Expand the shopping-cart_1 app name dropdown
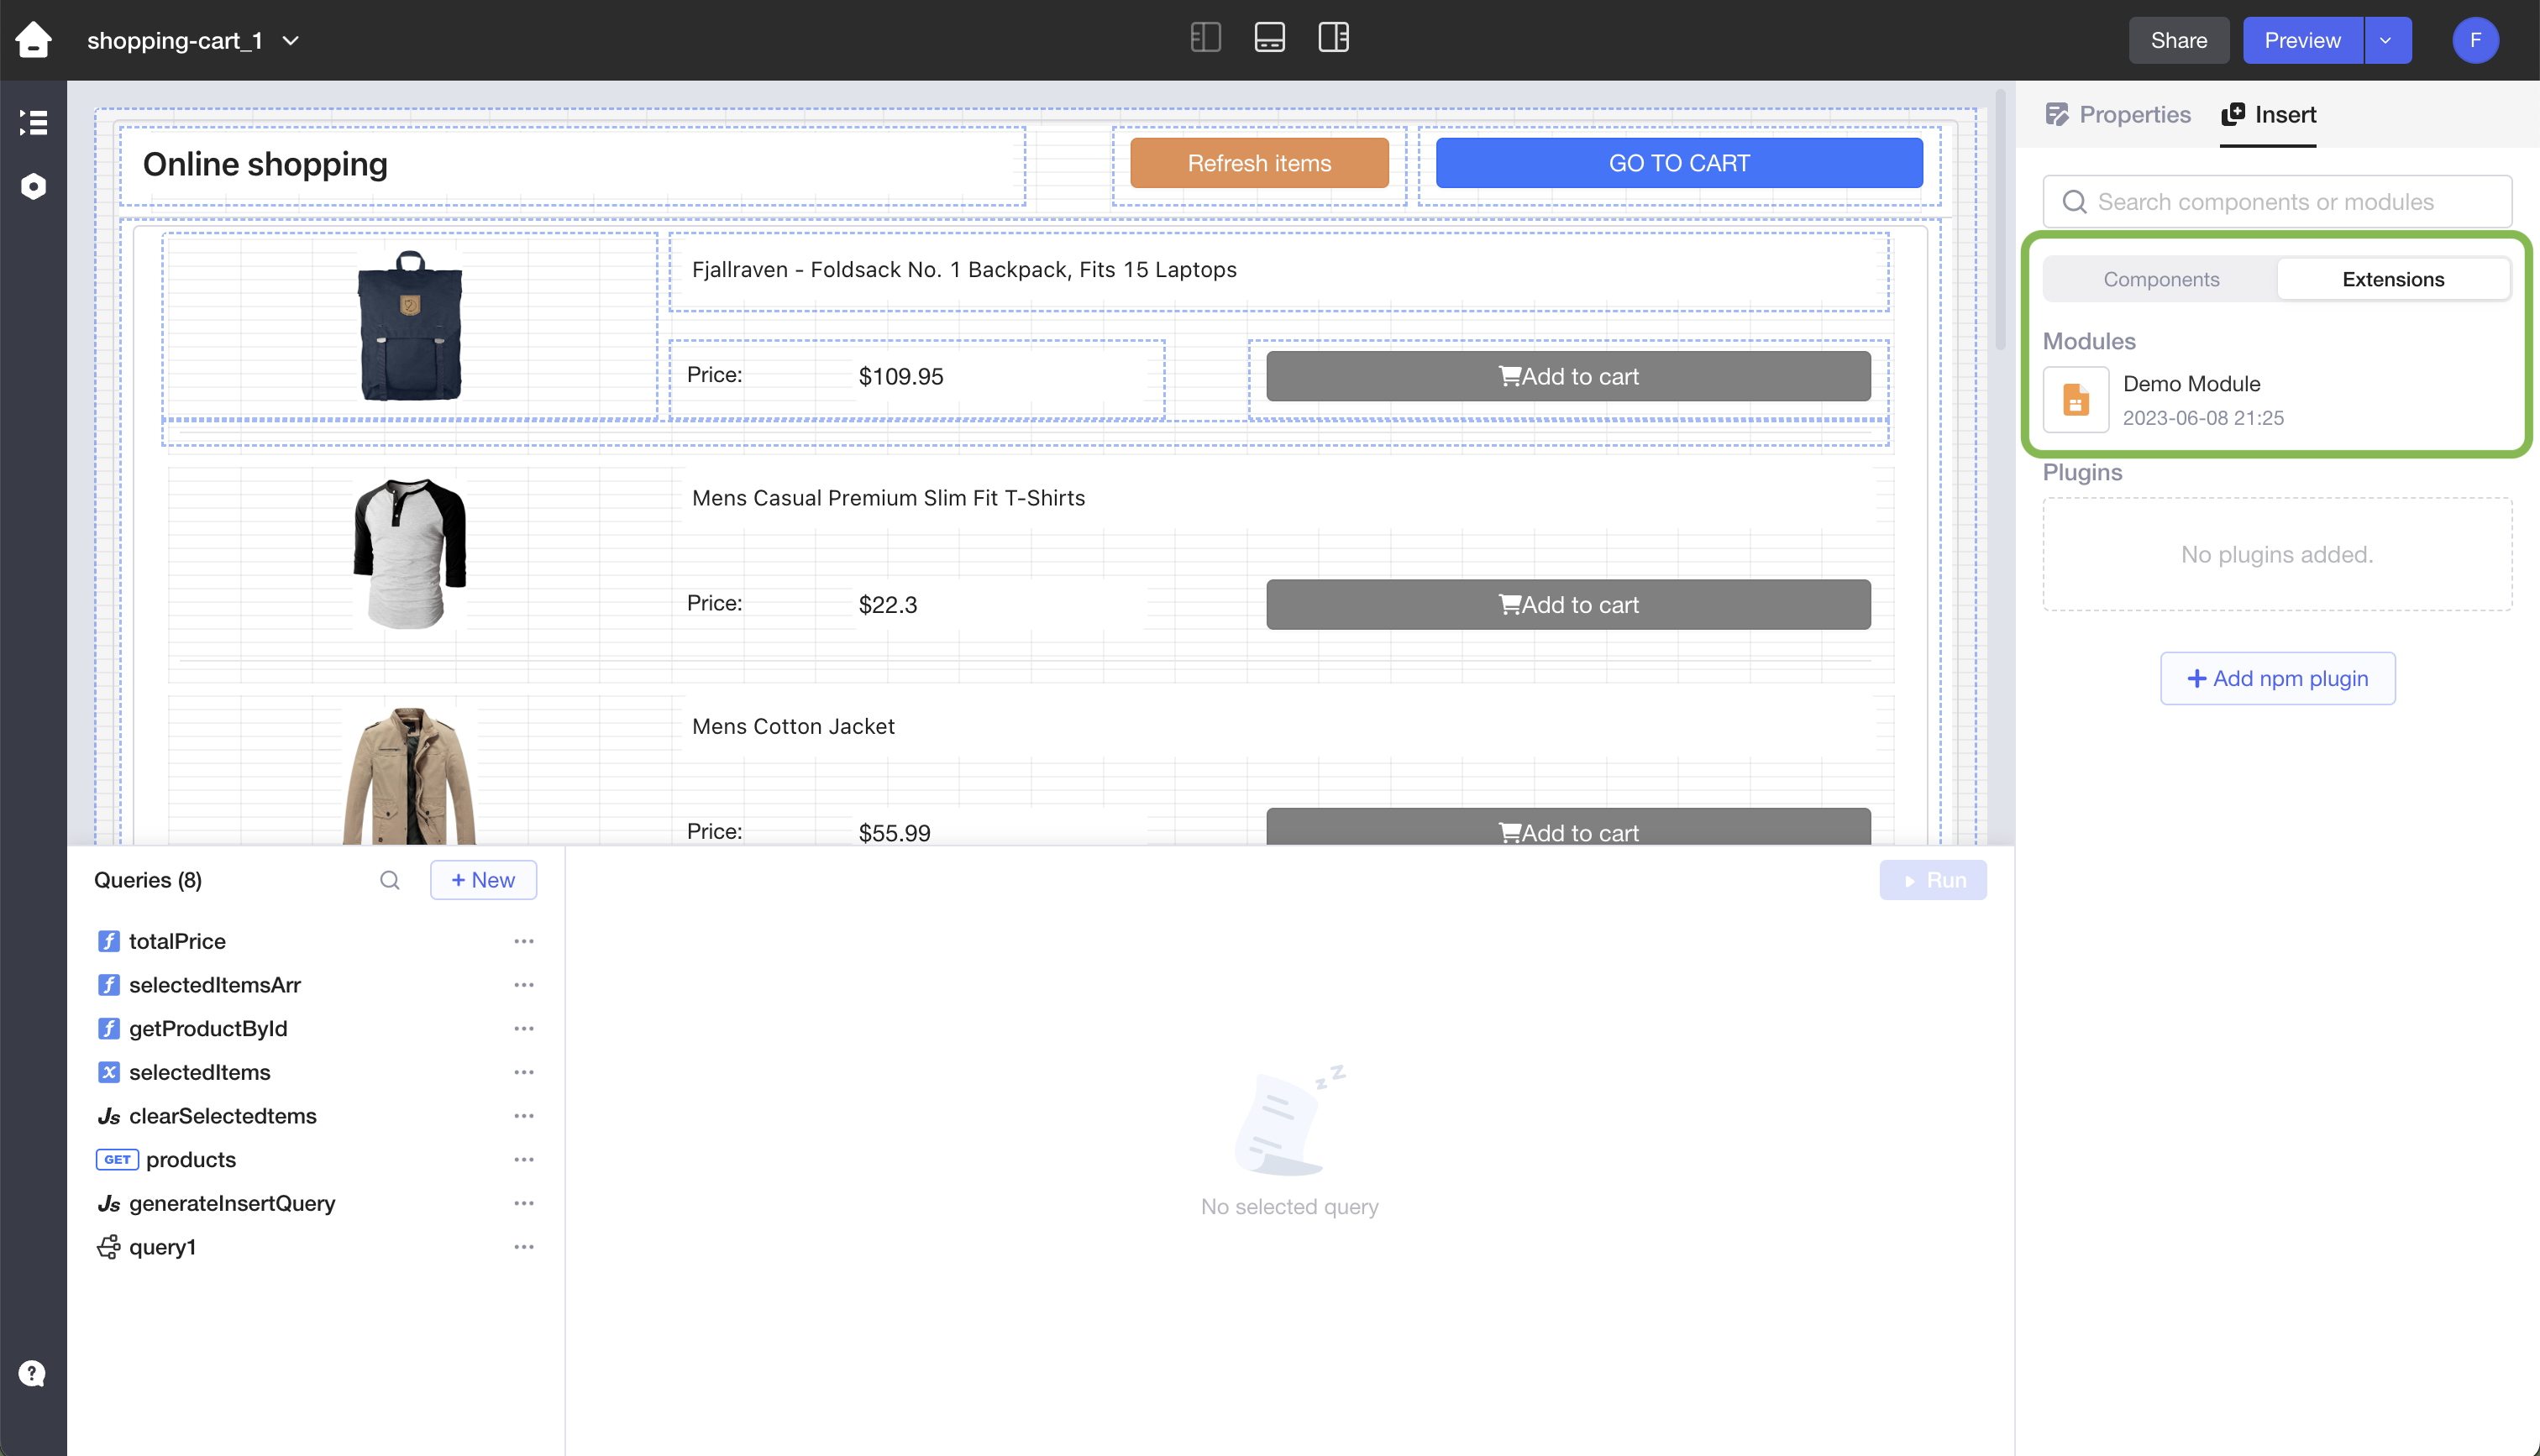The width and height of the screenshot is (2540, 1456). click(291, 40)
